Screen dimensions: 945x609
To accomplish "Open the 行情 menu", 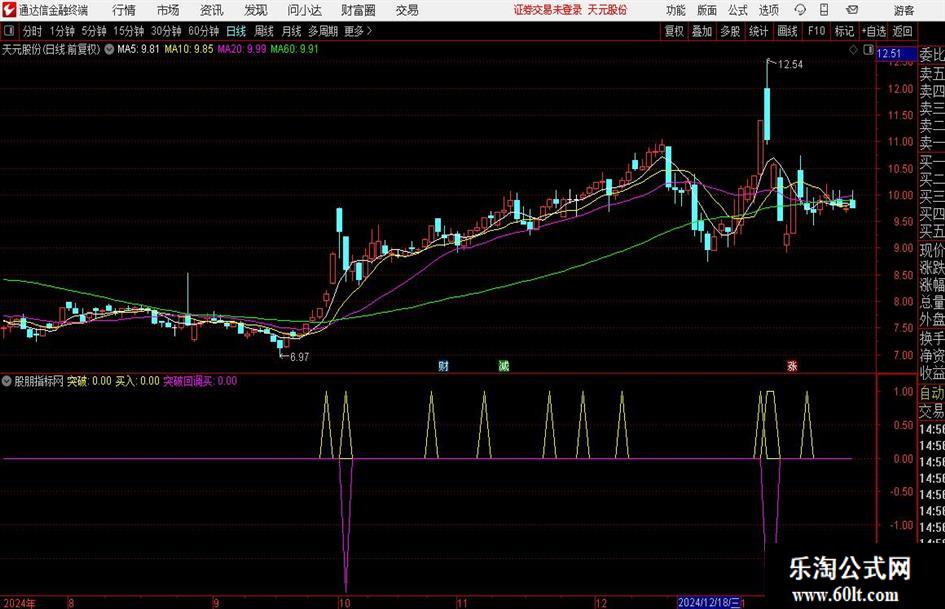I will click(124, 10).
